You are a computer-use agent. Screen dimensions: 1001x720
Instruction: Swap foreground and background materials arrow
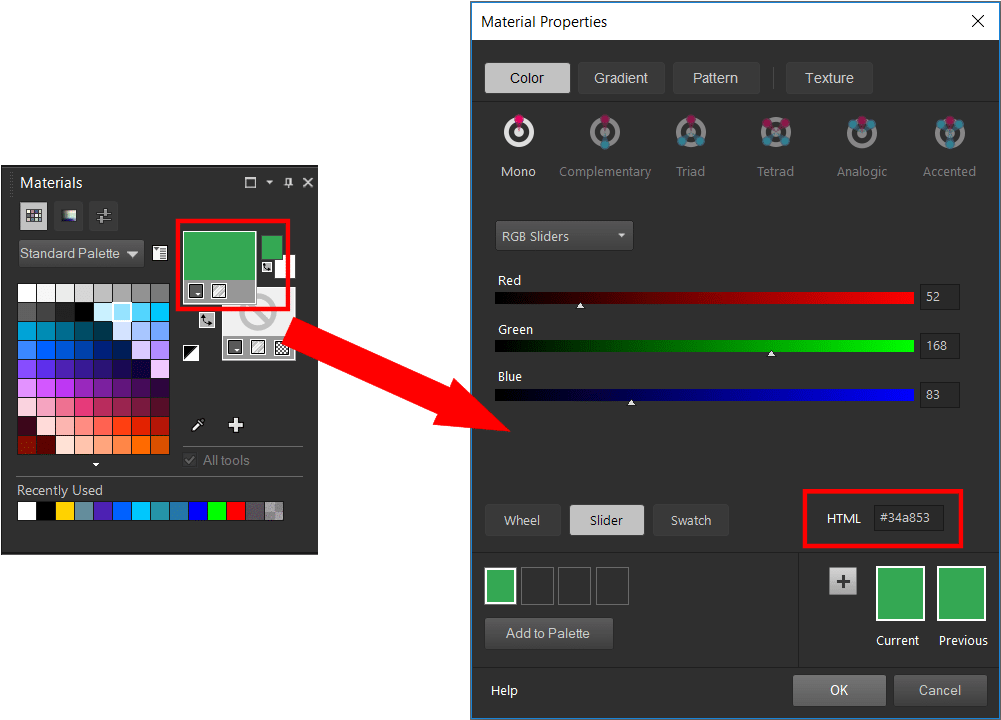[x=207, y=319]
